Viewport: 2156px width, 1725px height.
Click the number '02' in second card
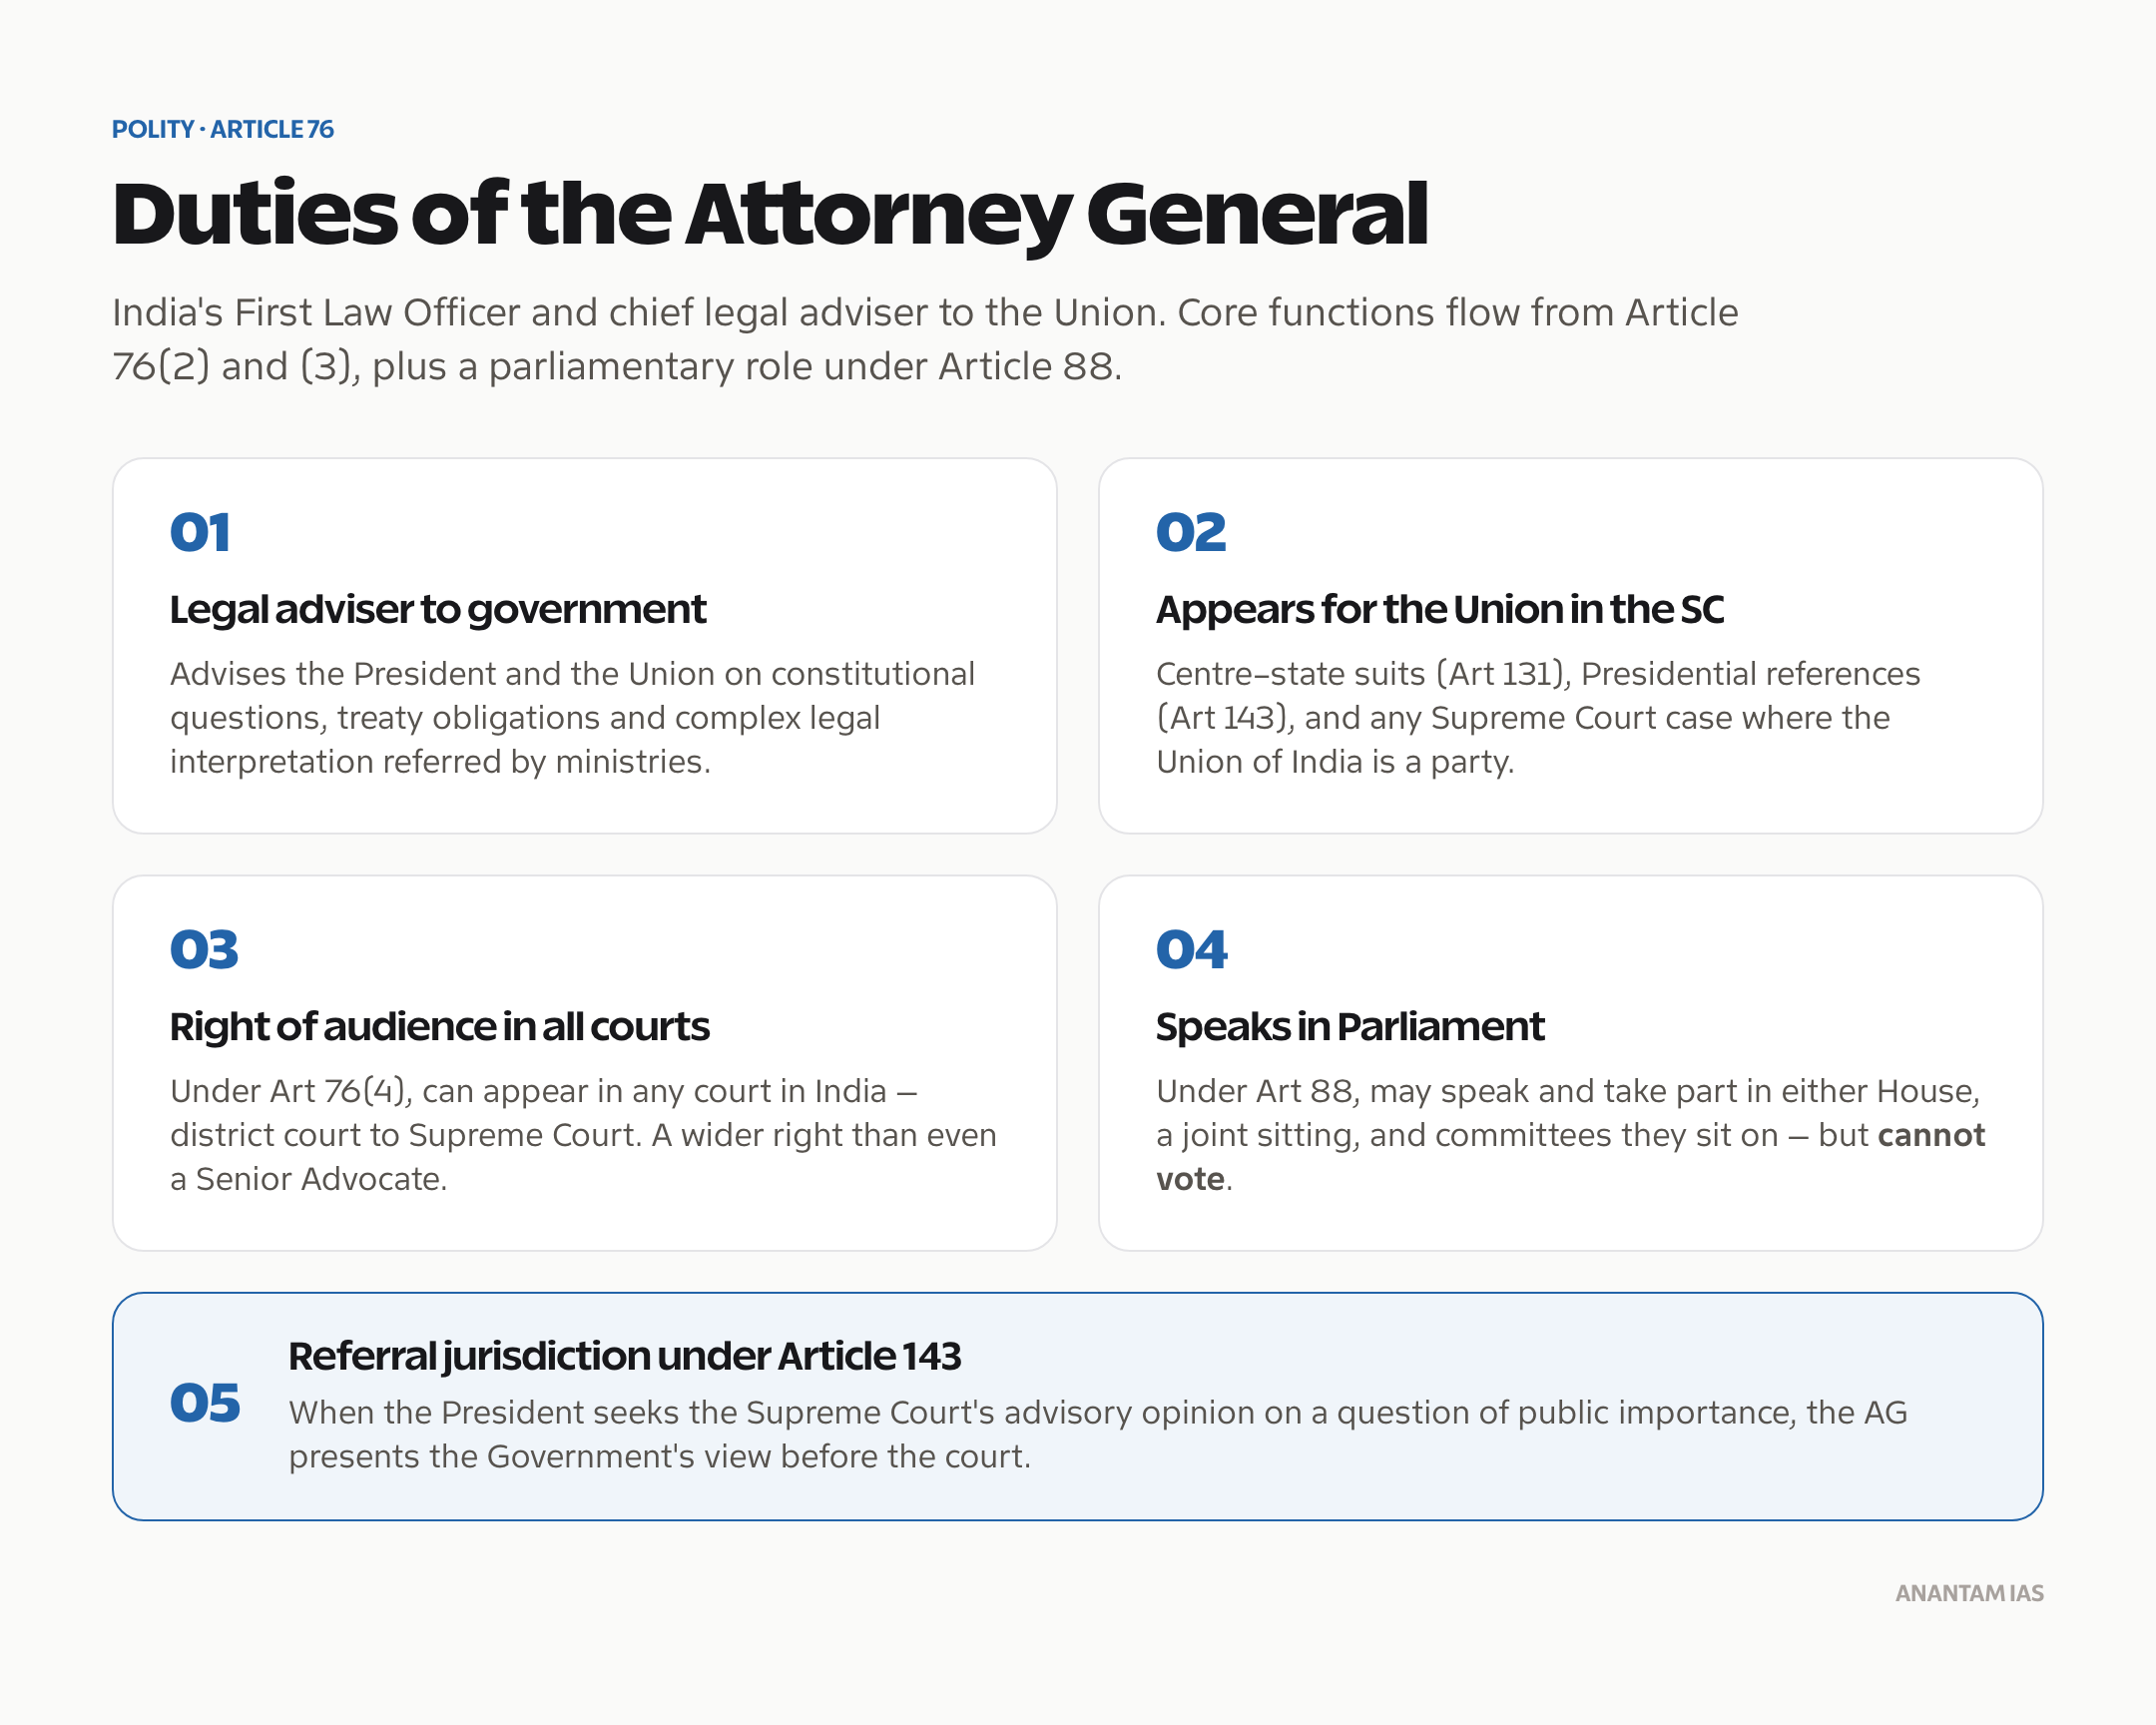[1191, 532]
